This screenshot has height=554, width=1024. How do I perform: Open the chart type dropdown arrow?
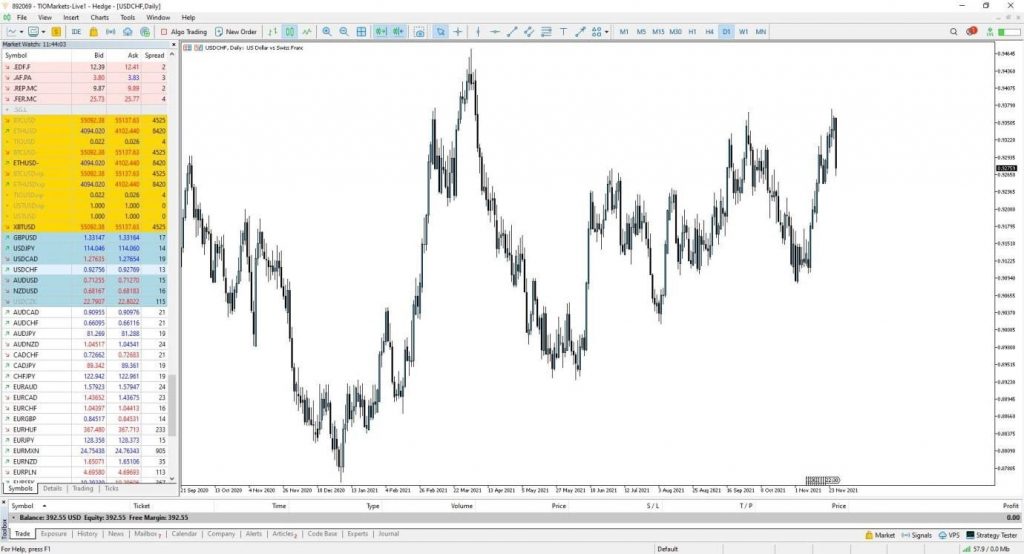(22, 31)
